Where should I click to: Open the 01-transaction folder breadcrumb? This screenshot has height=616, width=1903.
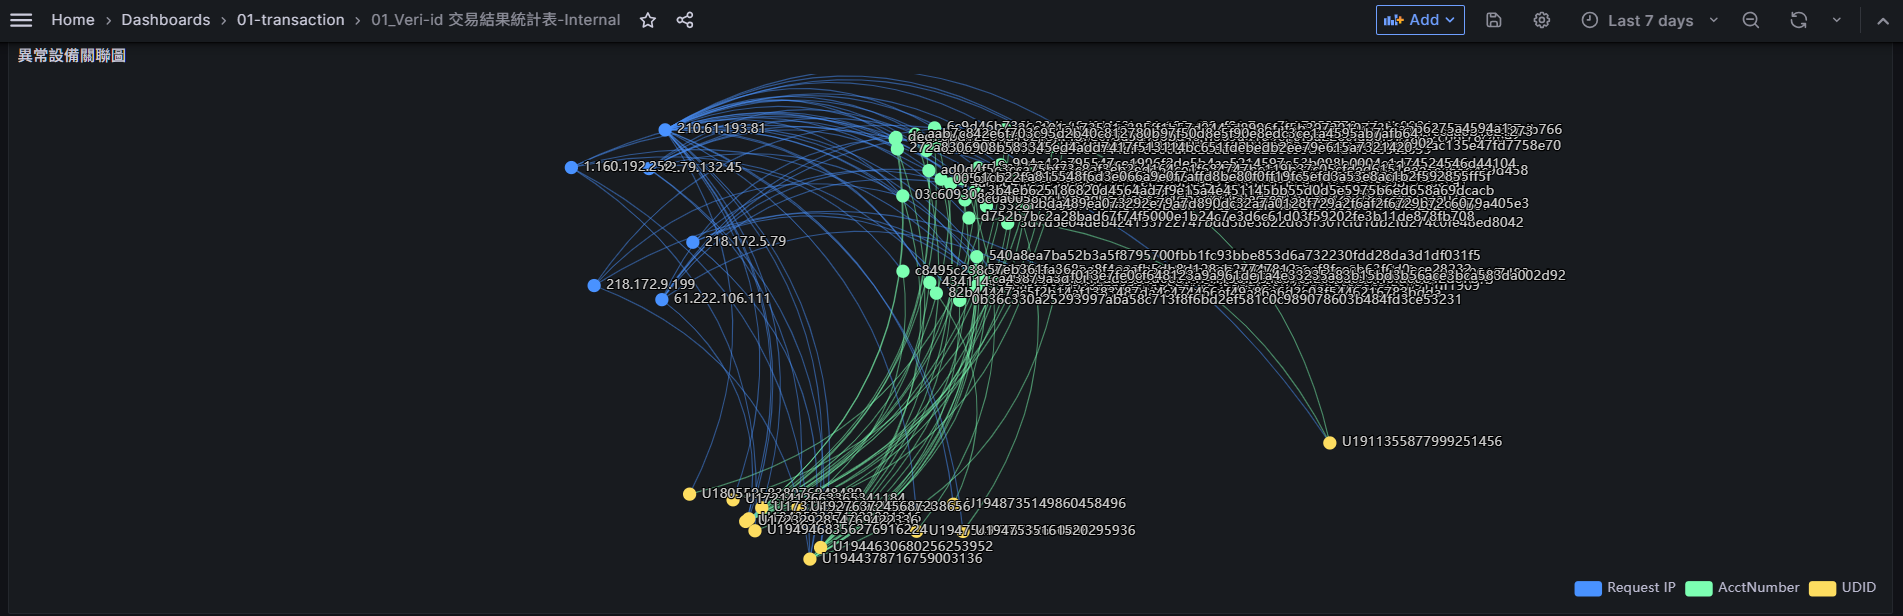(290, 20)
